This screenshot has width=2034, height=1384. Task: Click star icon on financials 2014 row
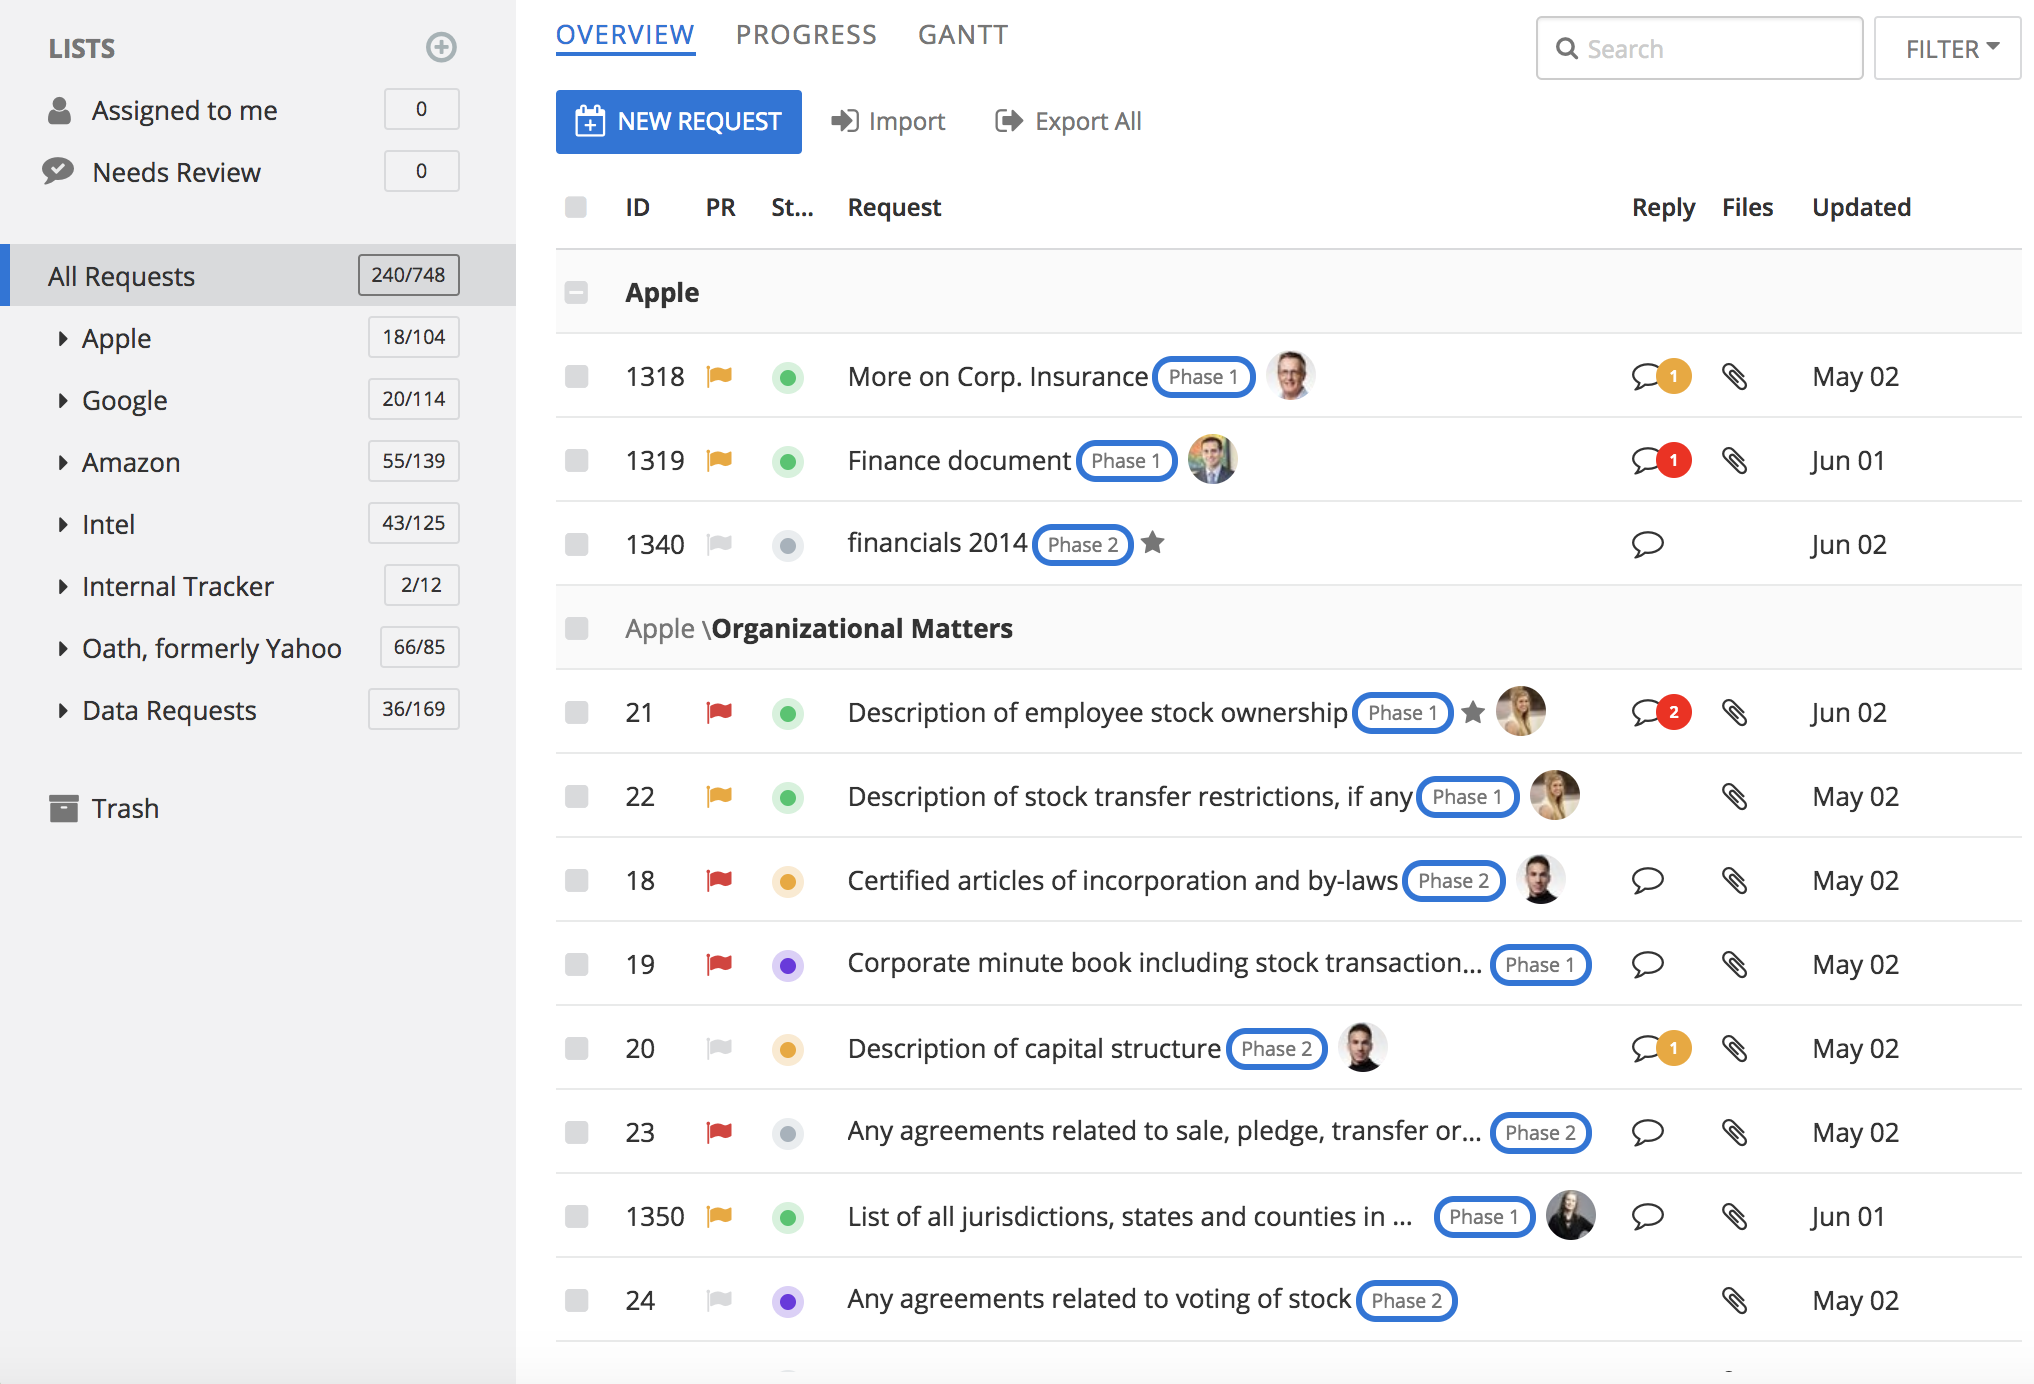[1153, 543]
